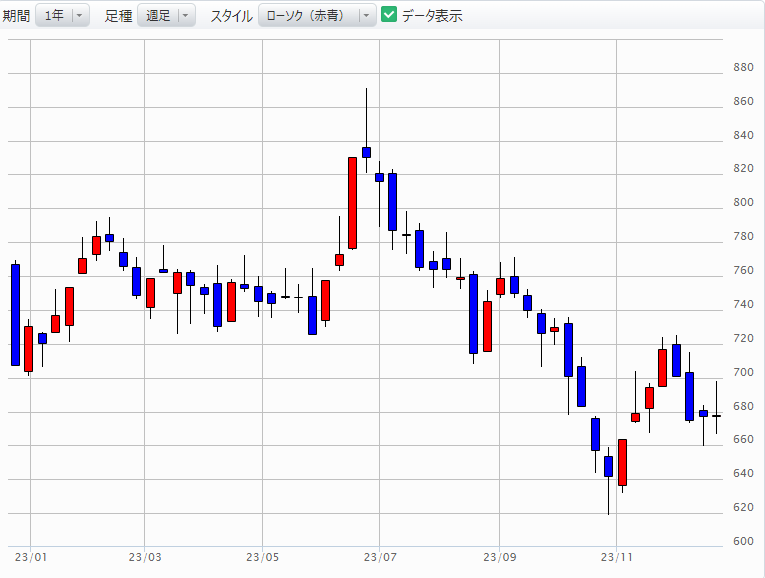The width and height of the screenshot is (765, 578).
Task: Click the 740 price axis label
Action: (744, 304)
